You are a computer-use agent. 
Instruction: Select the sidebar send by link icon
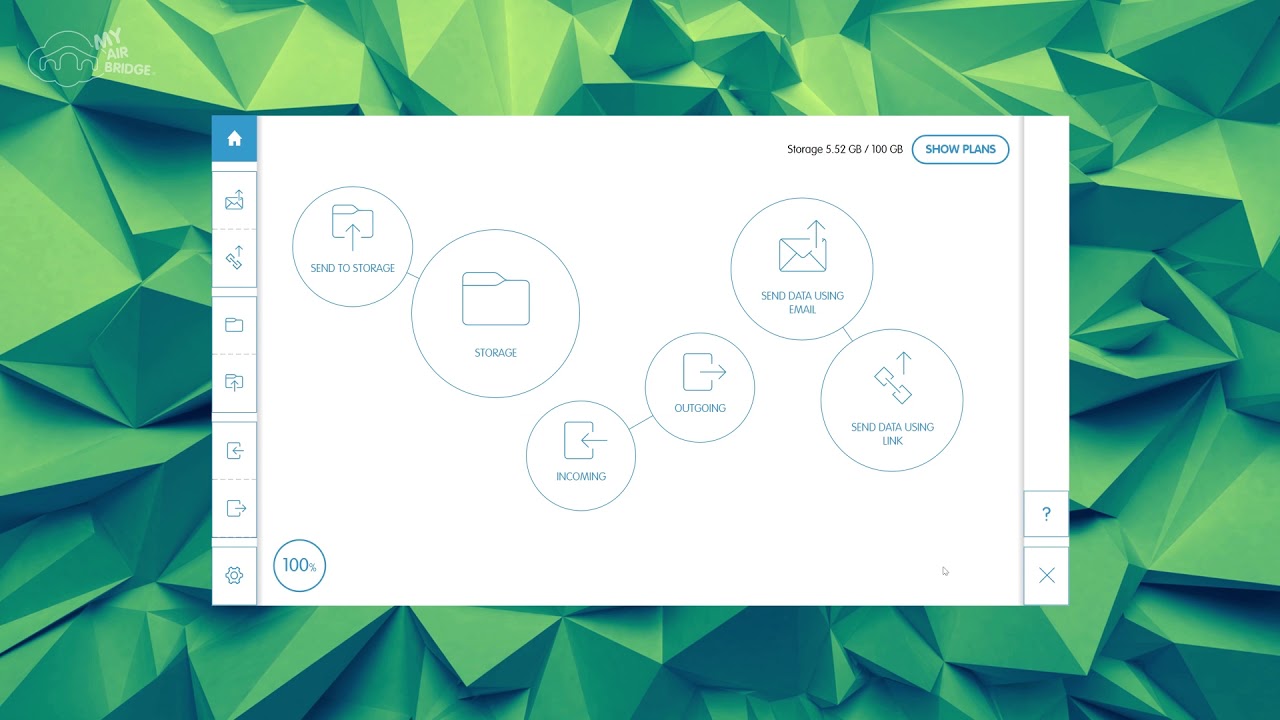(234, 259)
